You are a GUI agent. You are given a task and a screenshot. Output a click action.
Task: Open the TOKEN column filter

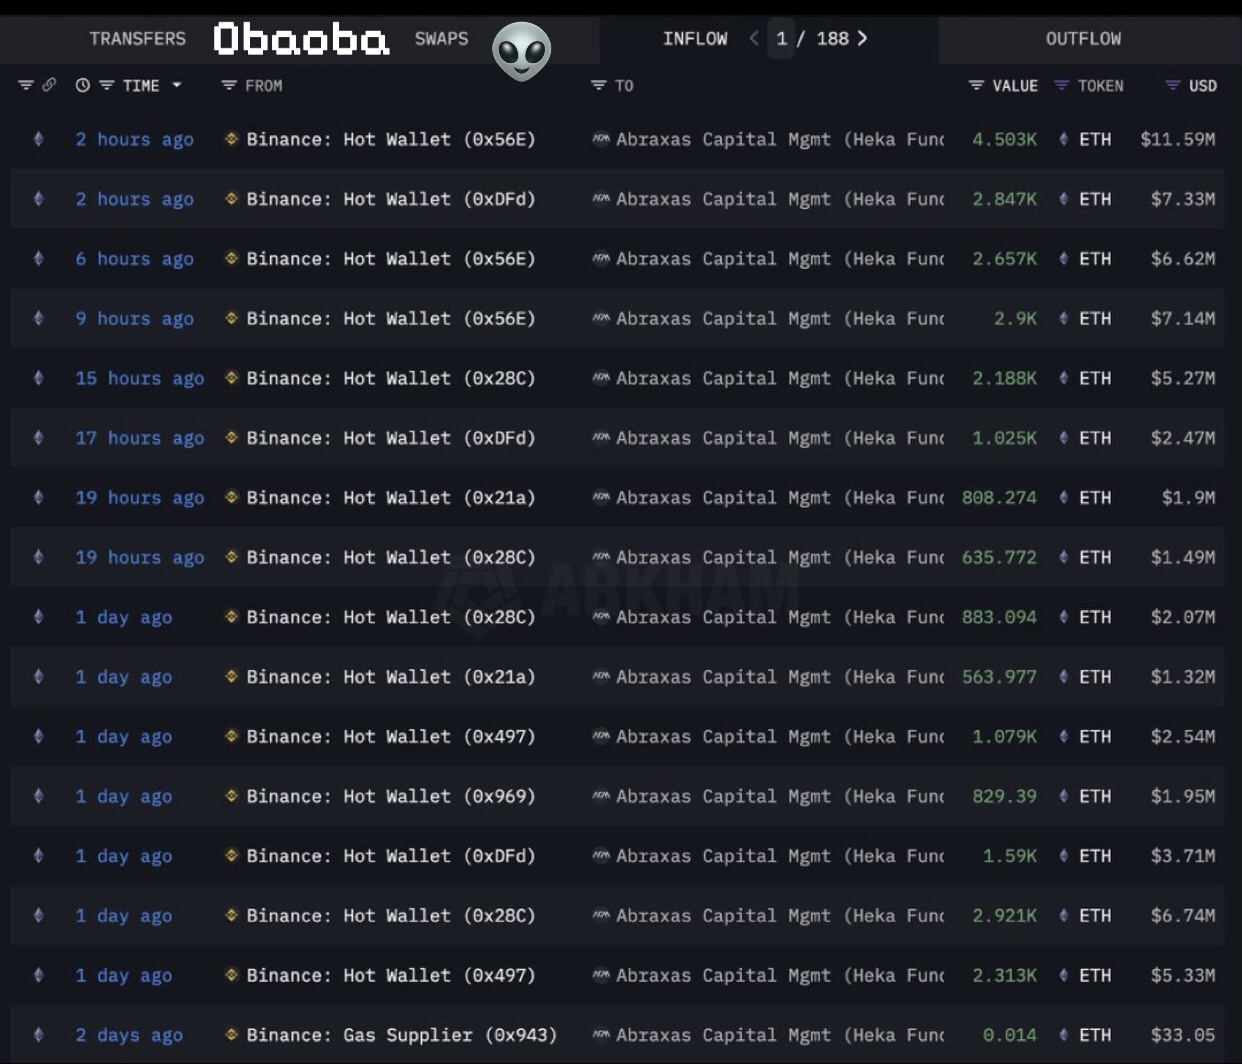[x=1062, y=85]
